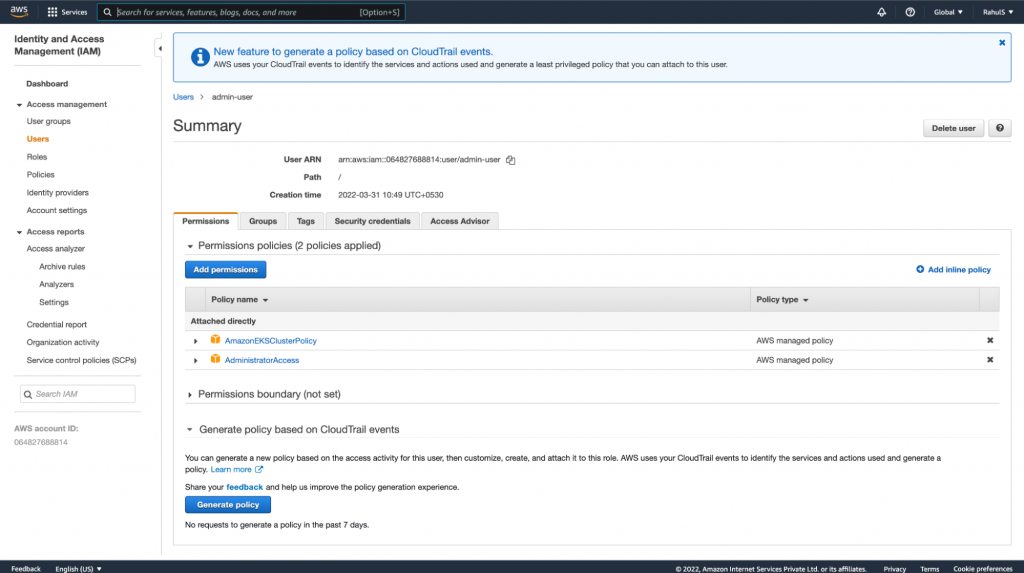This screenshot has height=573, width=1024.
Task: Click the Add permissions button
Action: pos(225,269)
